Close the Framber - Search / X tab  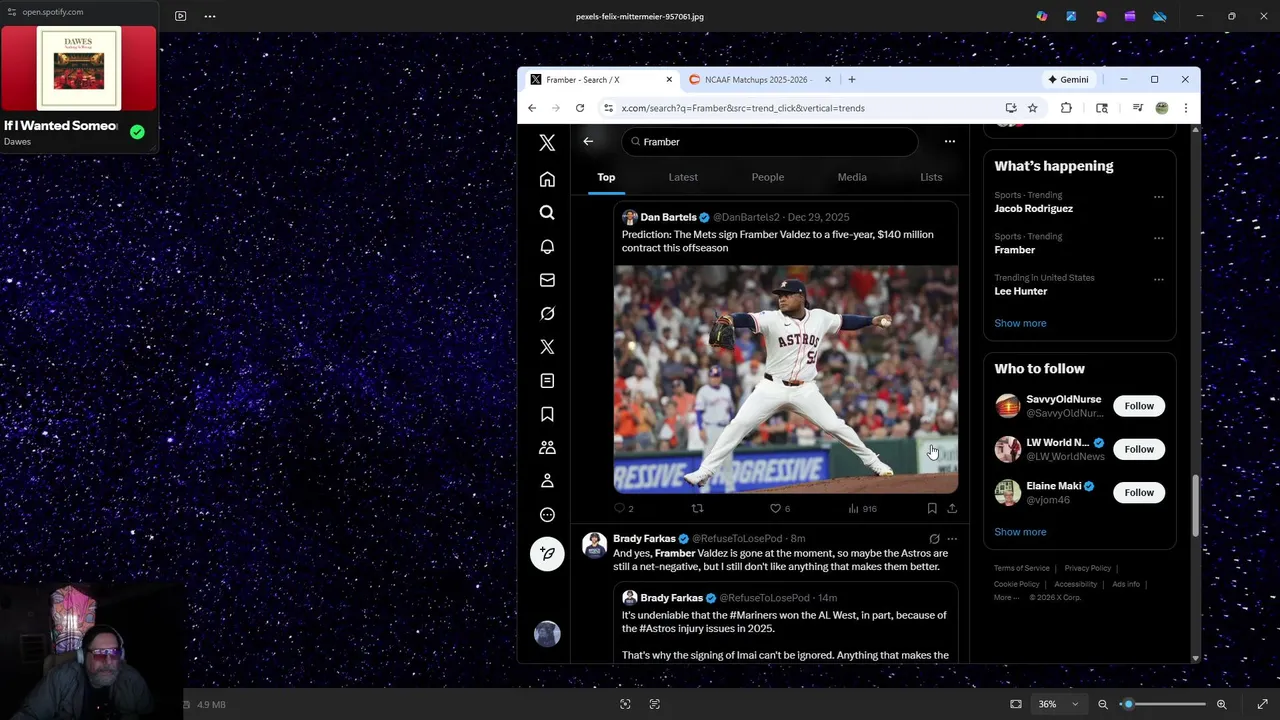point(669,79)
